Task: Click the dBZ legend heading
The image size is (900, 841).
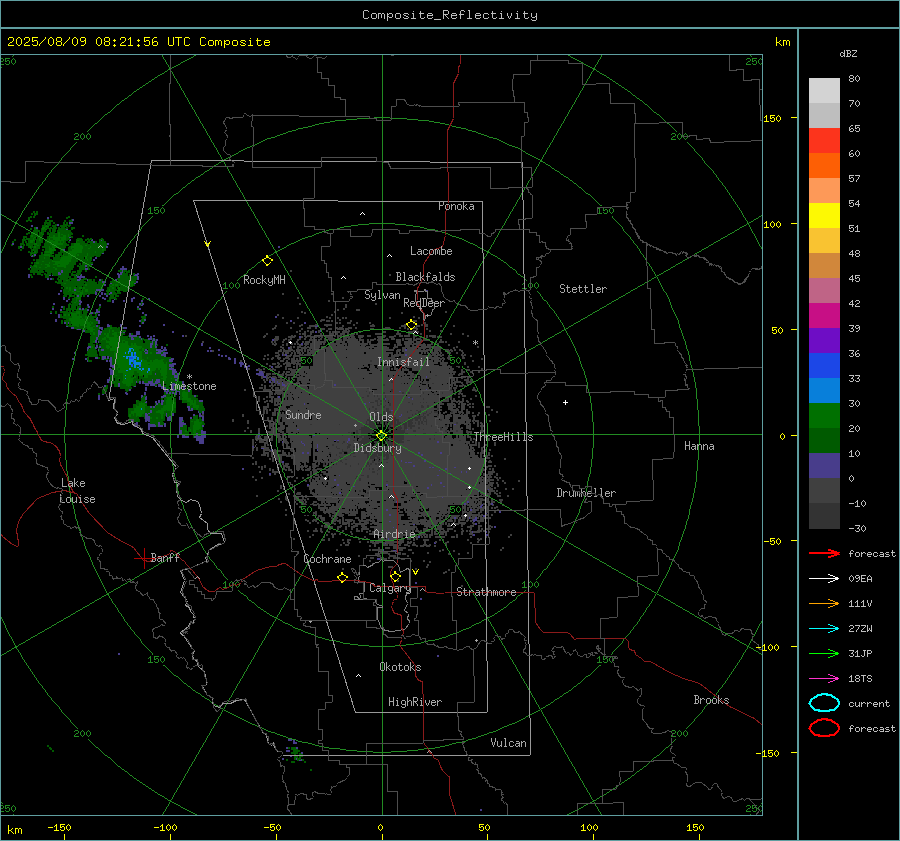Action: [848, 53]
